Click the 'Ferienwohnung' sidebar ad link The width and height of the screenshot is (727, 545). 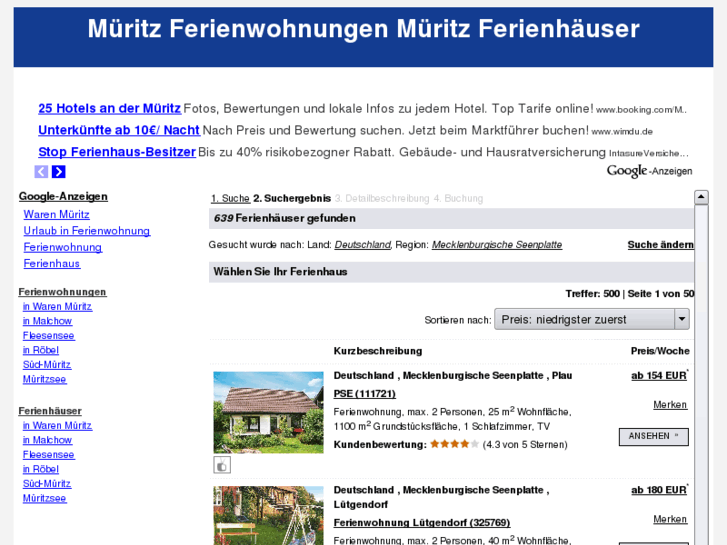[x=63, y=247]
